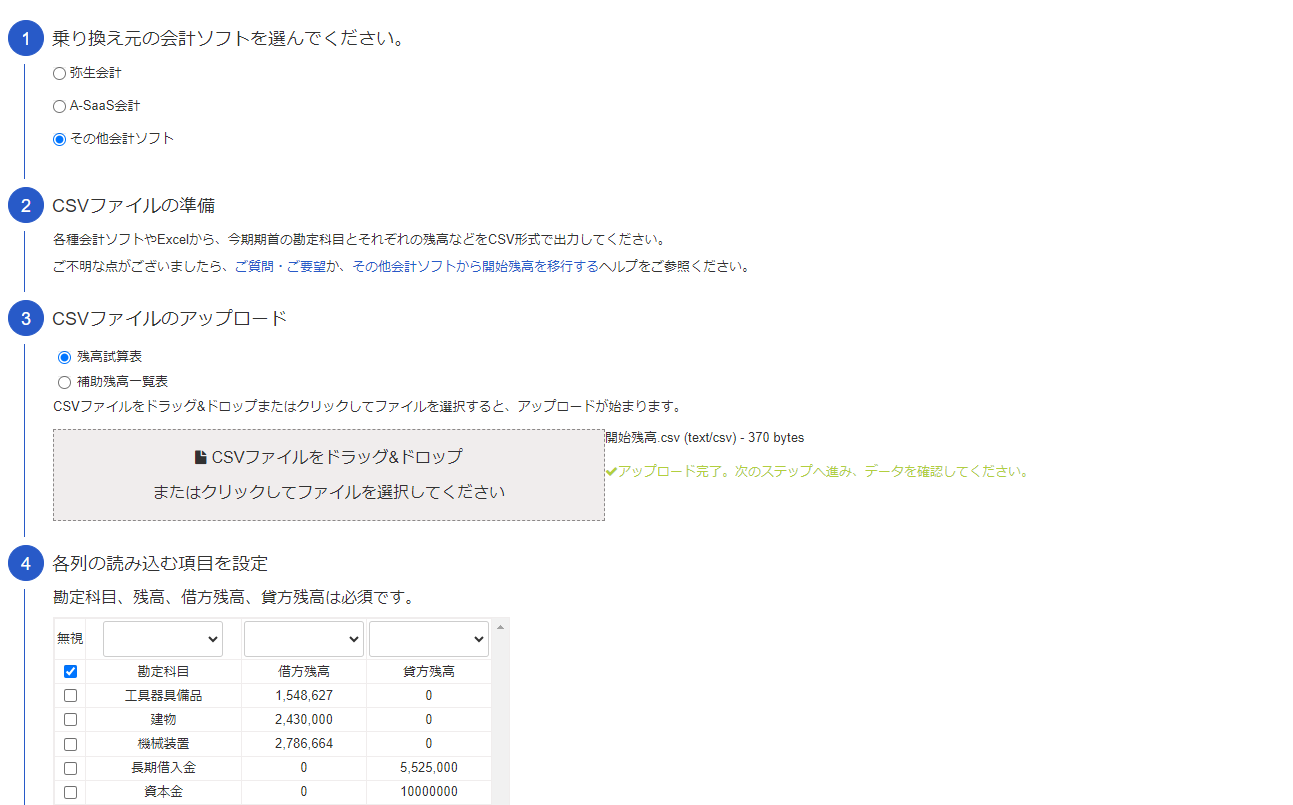1293x805 pixels.
Task: Click the 長期借入金 account cell
Action: [164, 768]
